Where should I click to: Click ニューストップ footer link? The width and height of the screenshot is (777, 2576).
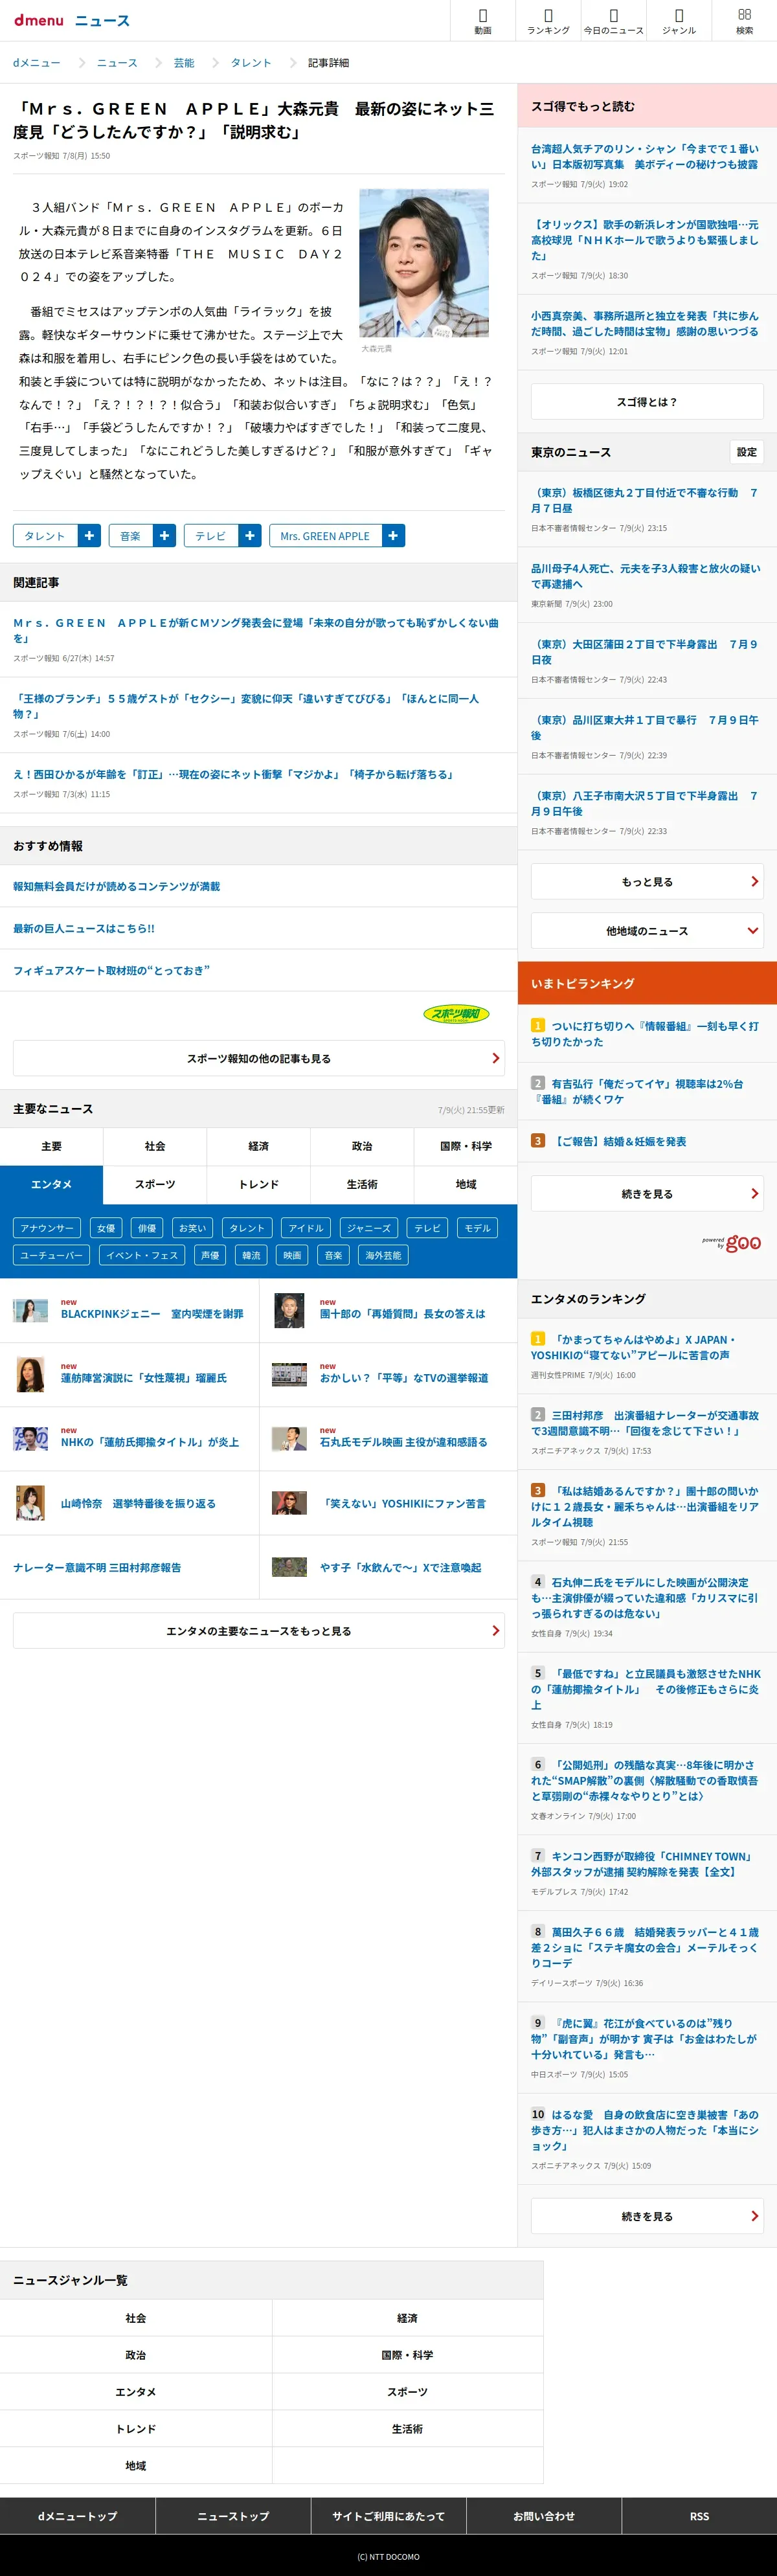coord(233,2516)
